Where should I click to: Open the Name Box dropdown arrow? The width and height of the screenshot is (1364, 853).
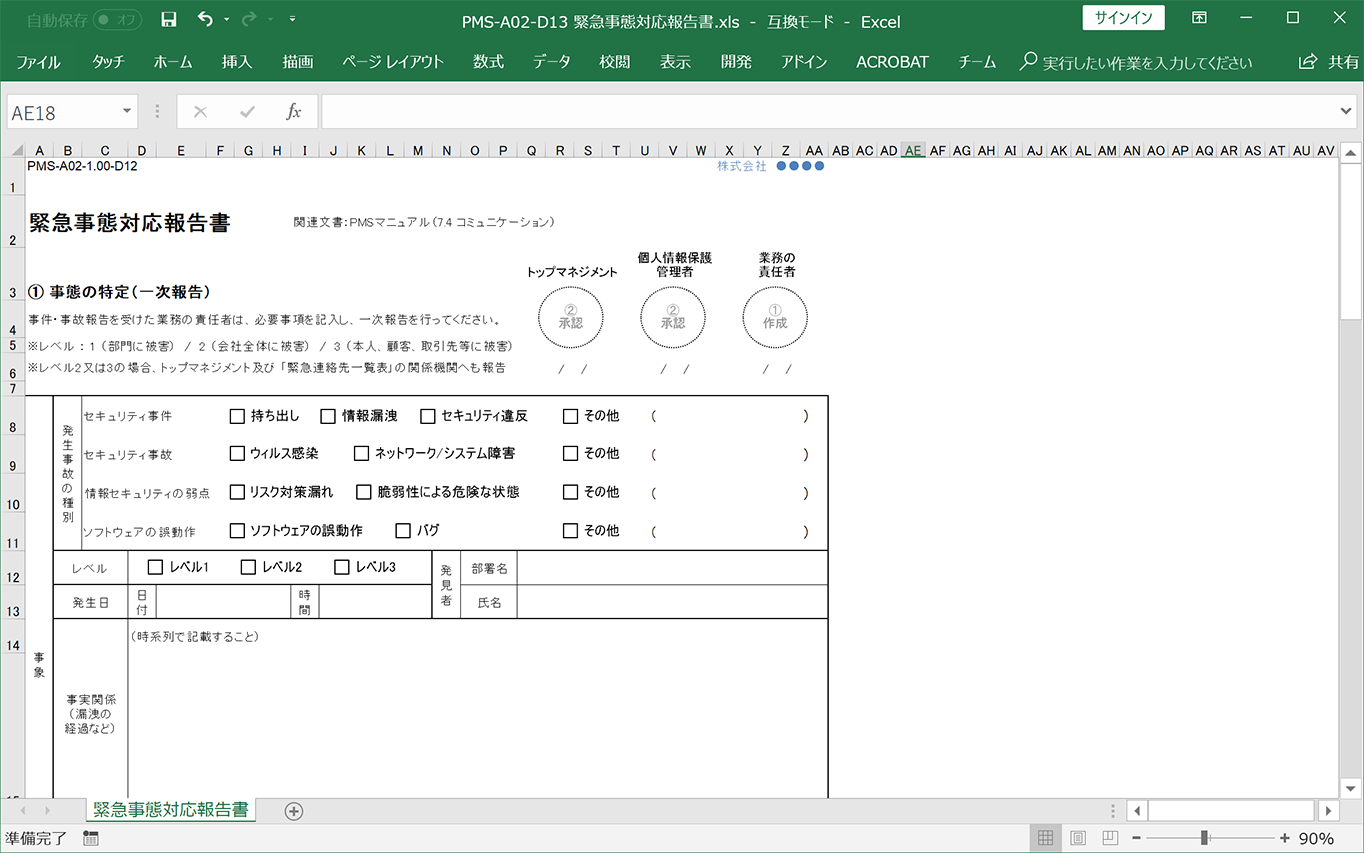(127, 112)
